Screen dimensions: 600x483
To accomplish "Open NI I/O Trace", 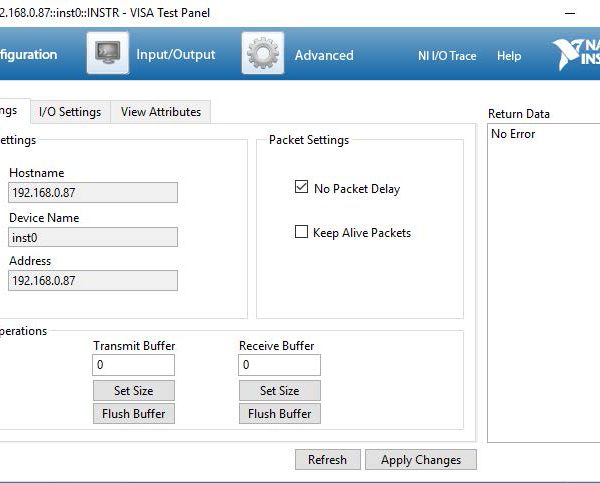I will (x=447, y=56).
